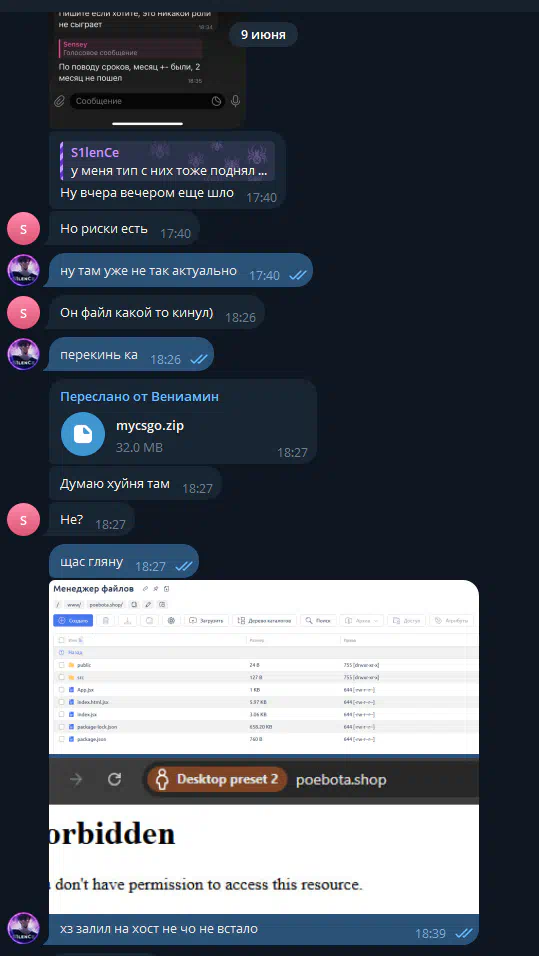Screen dimensions: 539x956
Task: Click the microphone icon in message field
Action: tap(235, 101)
